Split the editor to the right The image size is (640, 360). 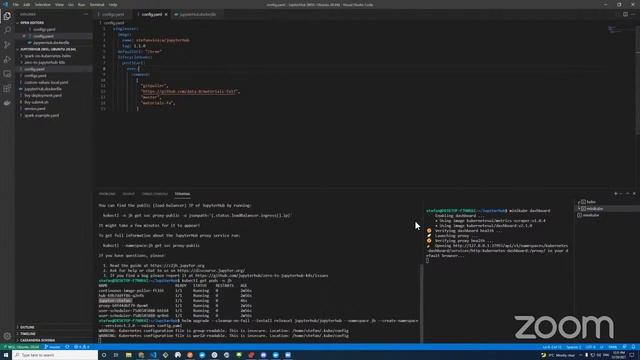(625, 14)
